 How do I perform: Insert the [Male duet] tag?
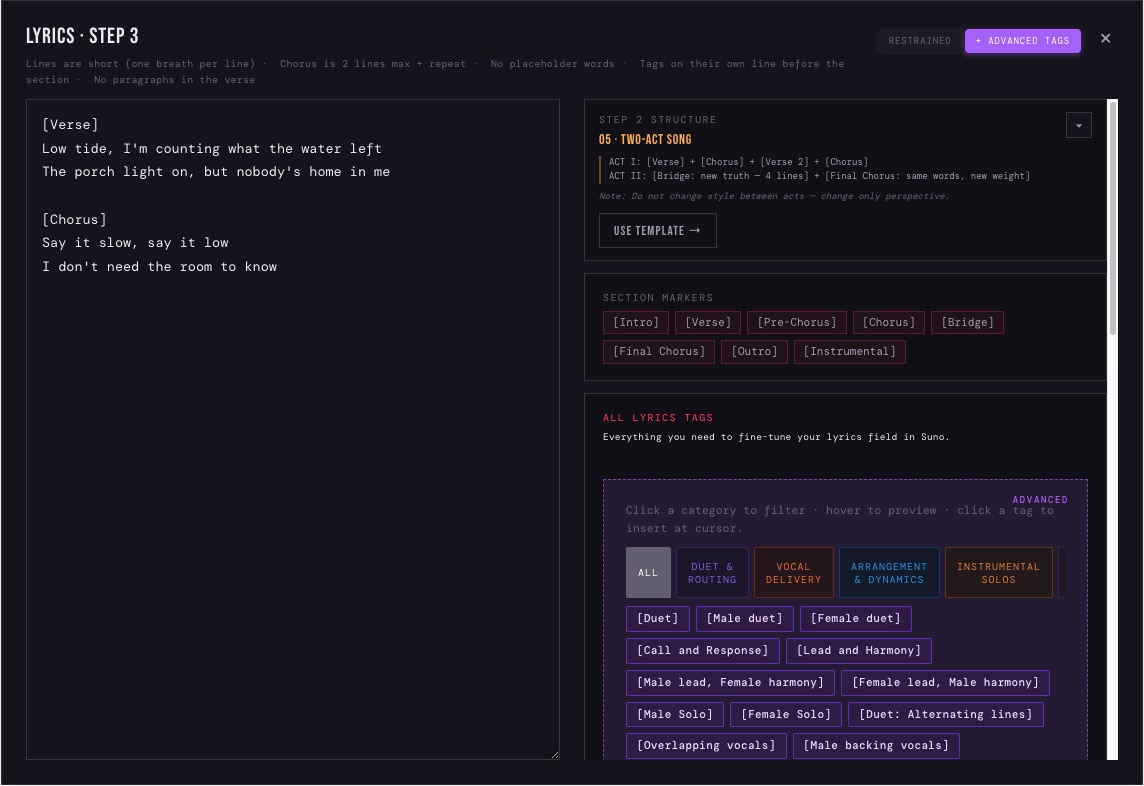744,619
